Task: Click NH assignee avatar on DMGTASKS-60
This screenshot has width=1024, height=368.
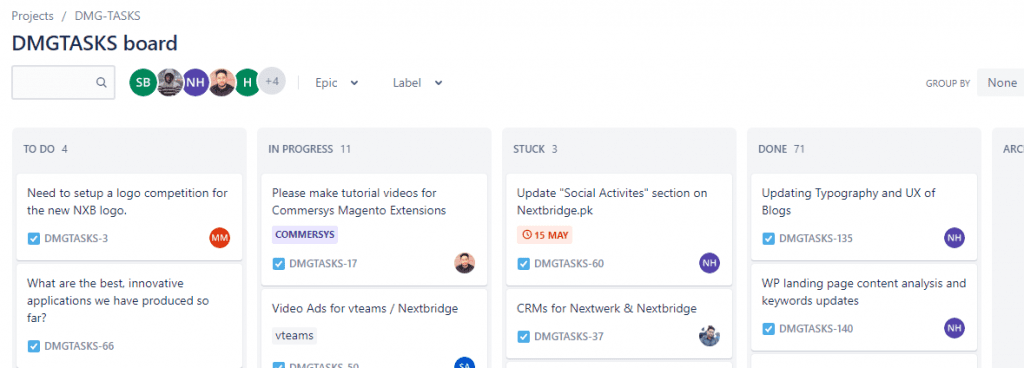Action: click(x=709, y=264)
